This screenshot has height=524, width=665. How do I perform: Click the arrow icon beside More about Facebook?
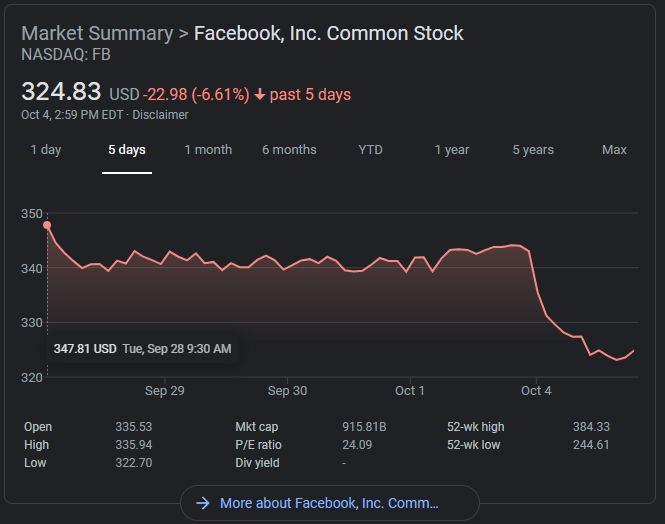click(203, 503)
